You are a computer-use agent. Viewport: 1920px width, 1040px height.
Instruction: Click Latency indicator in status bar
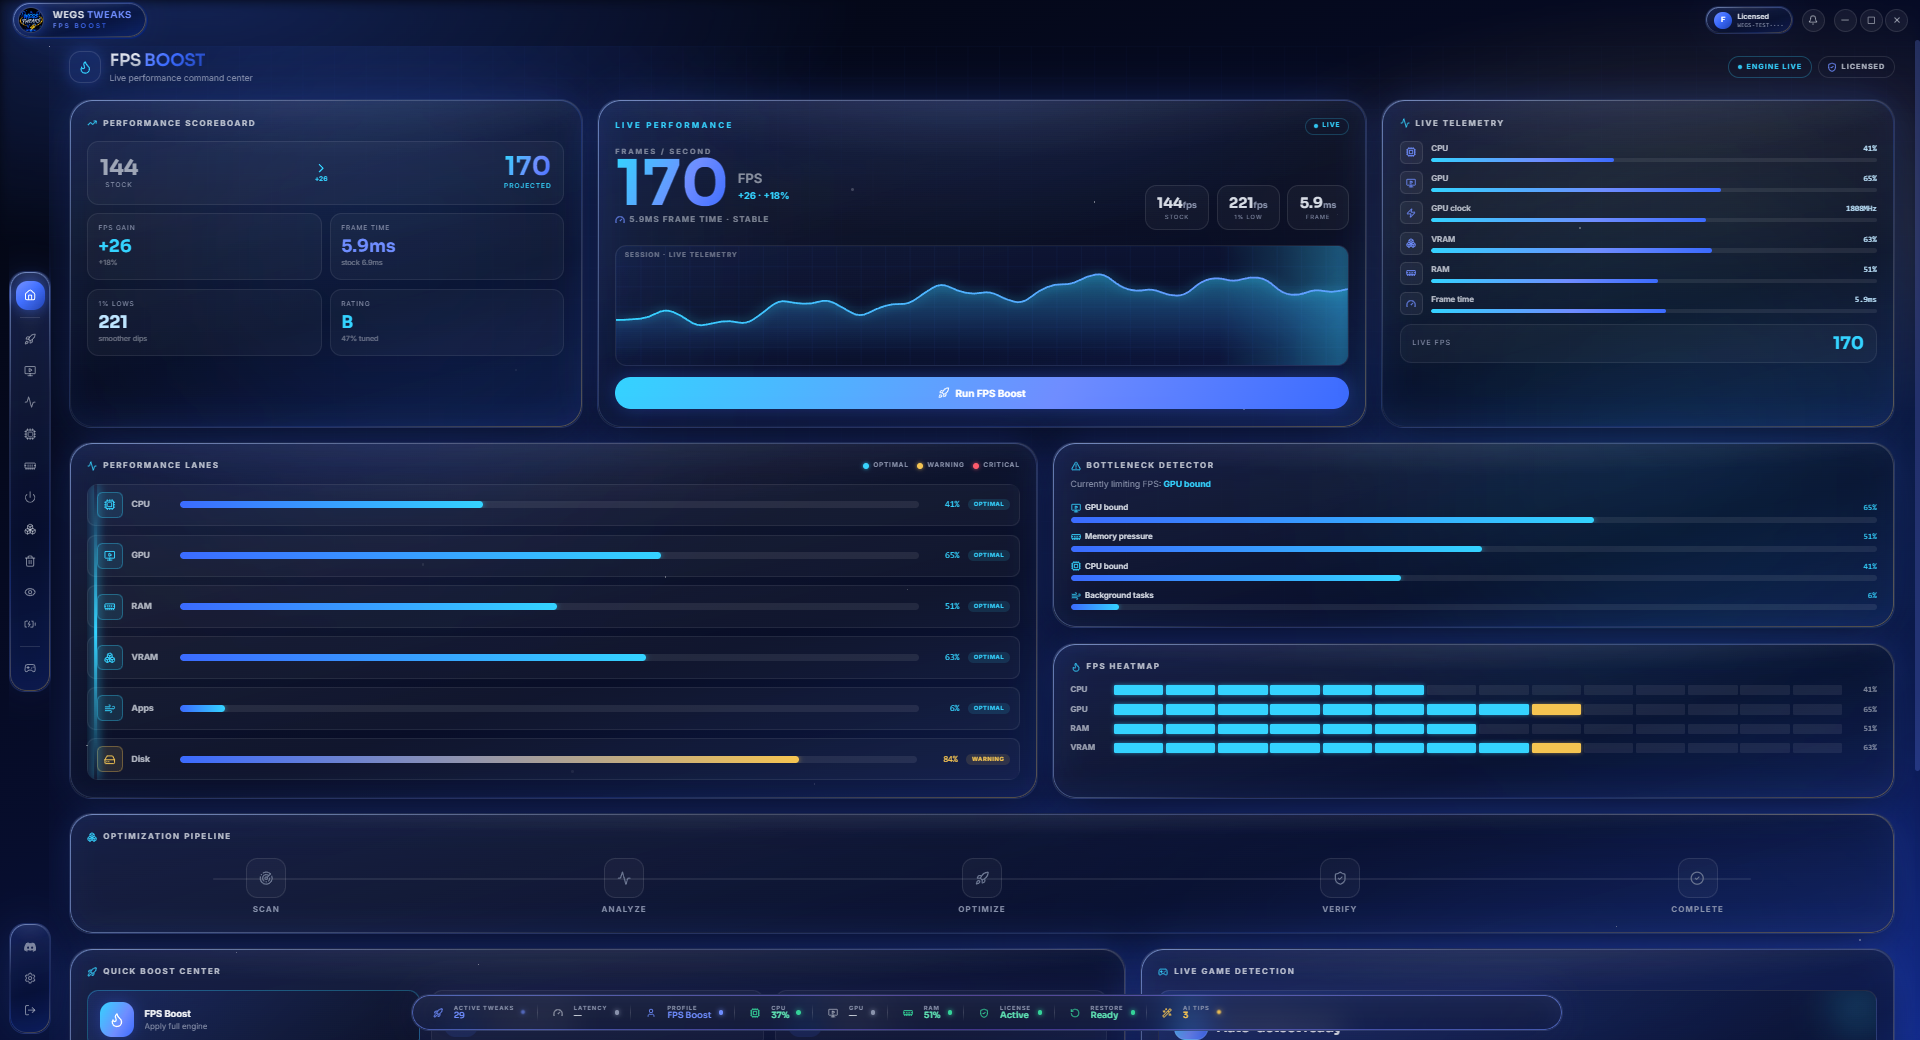[587, 1012]
